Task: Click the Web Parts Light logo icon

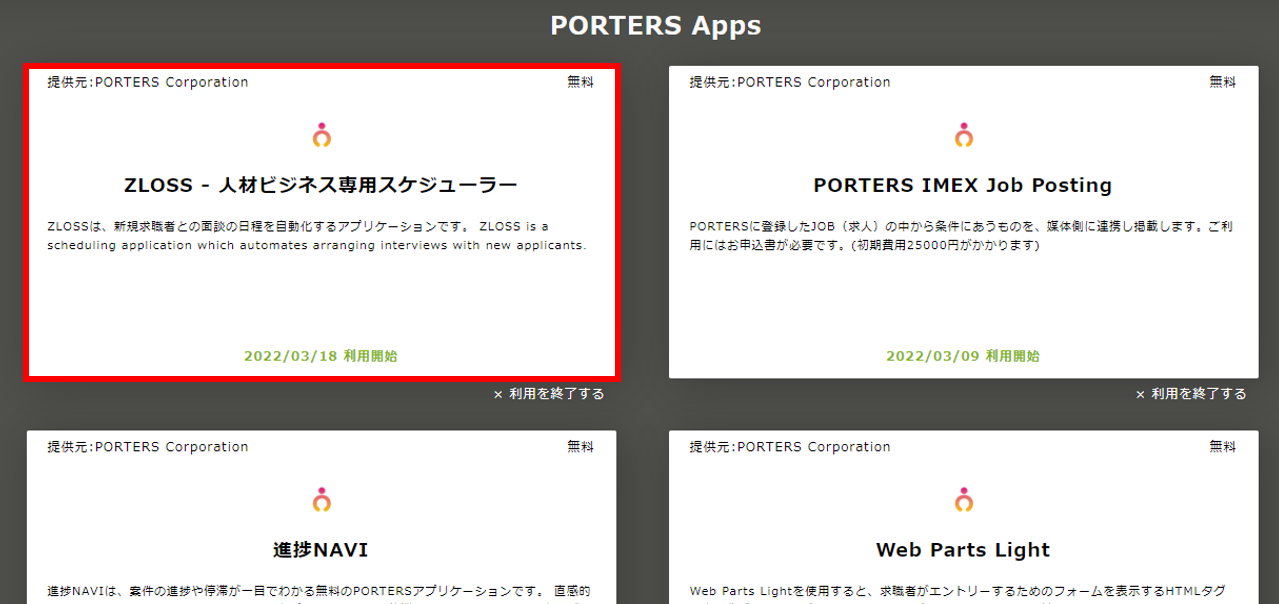Action: [x=963, y=499]
